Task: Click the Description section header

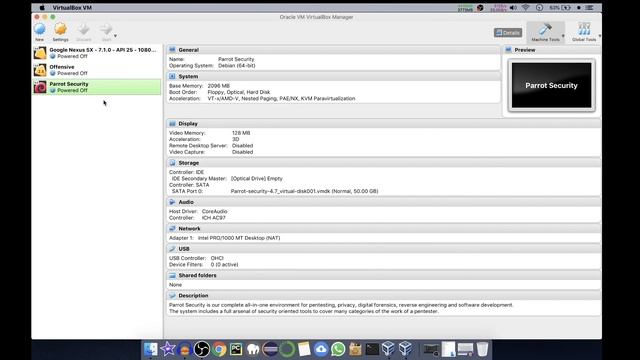Action: pos(384,296)
